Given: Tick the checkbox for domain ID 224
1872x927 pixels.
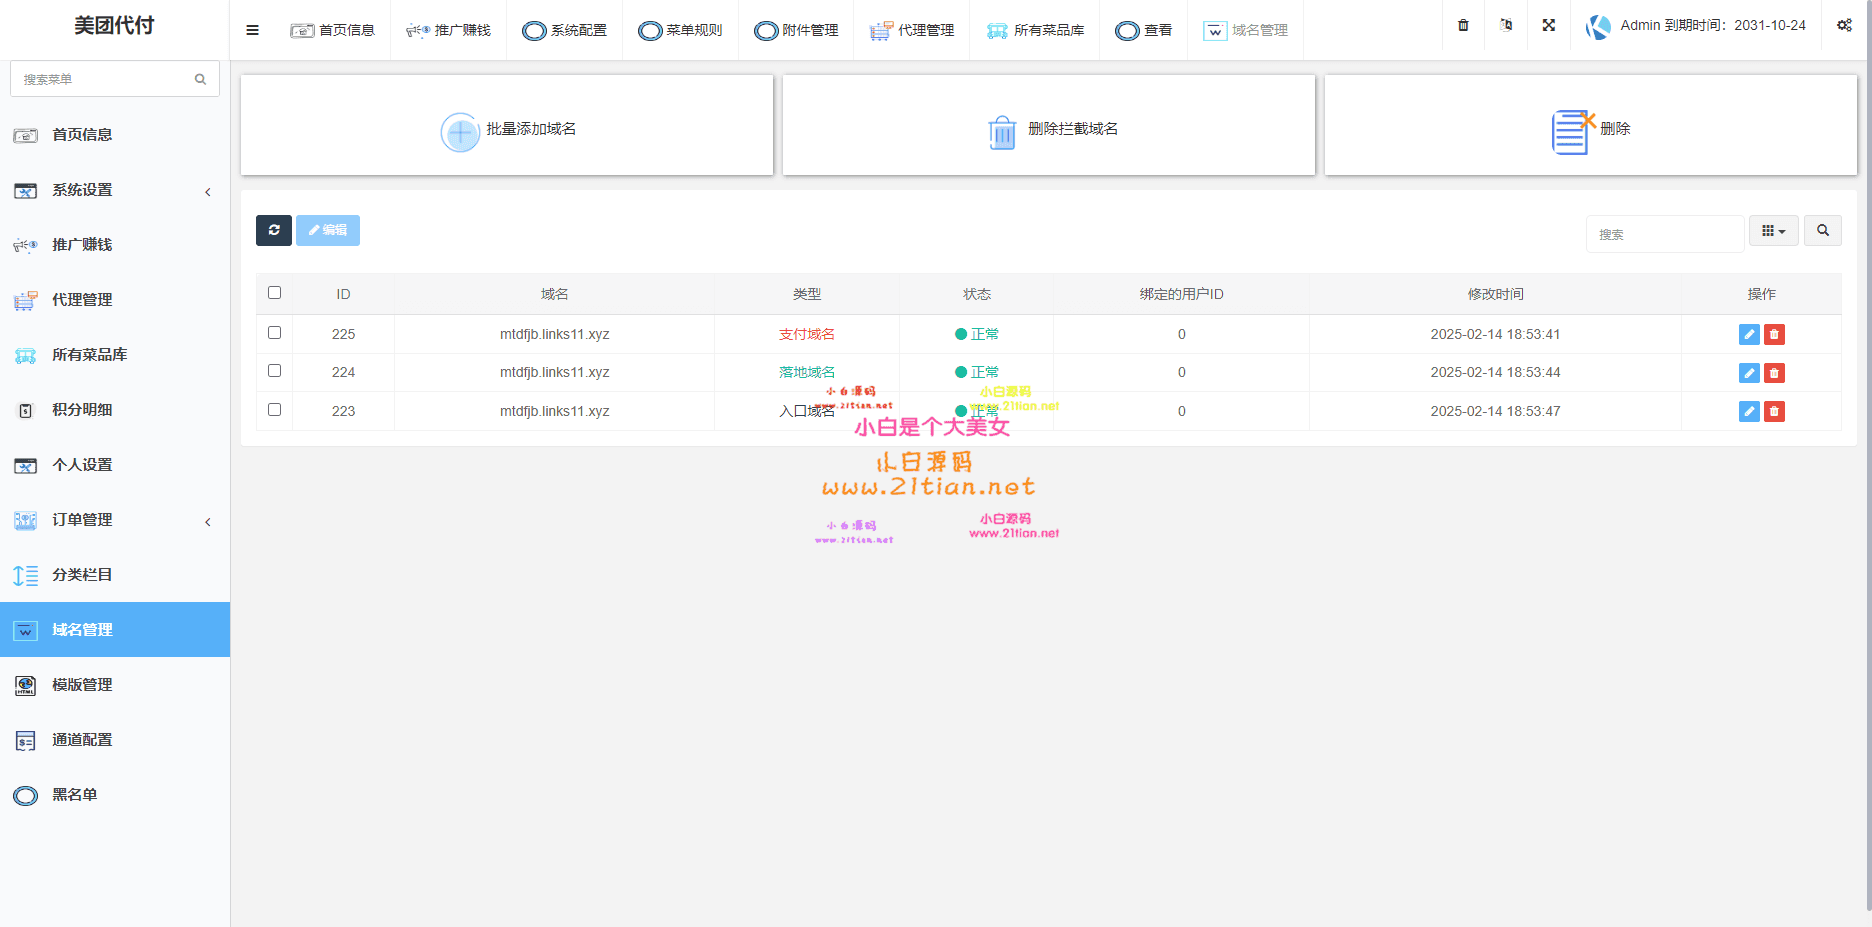Looking at the screenshot, I should [x=274, y=370].
